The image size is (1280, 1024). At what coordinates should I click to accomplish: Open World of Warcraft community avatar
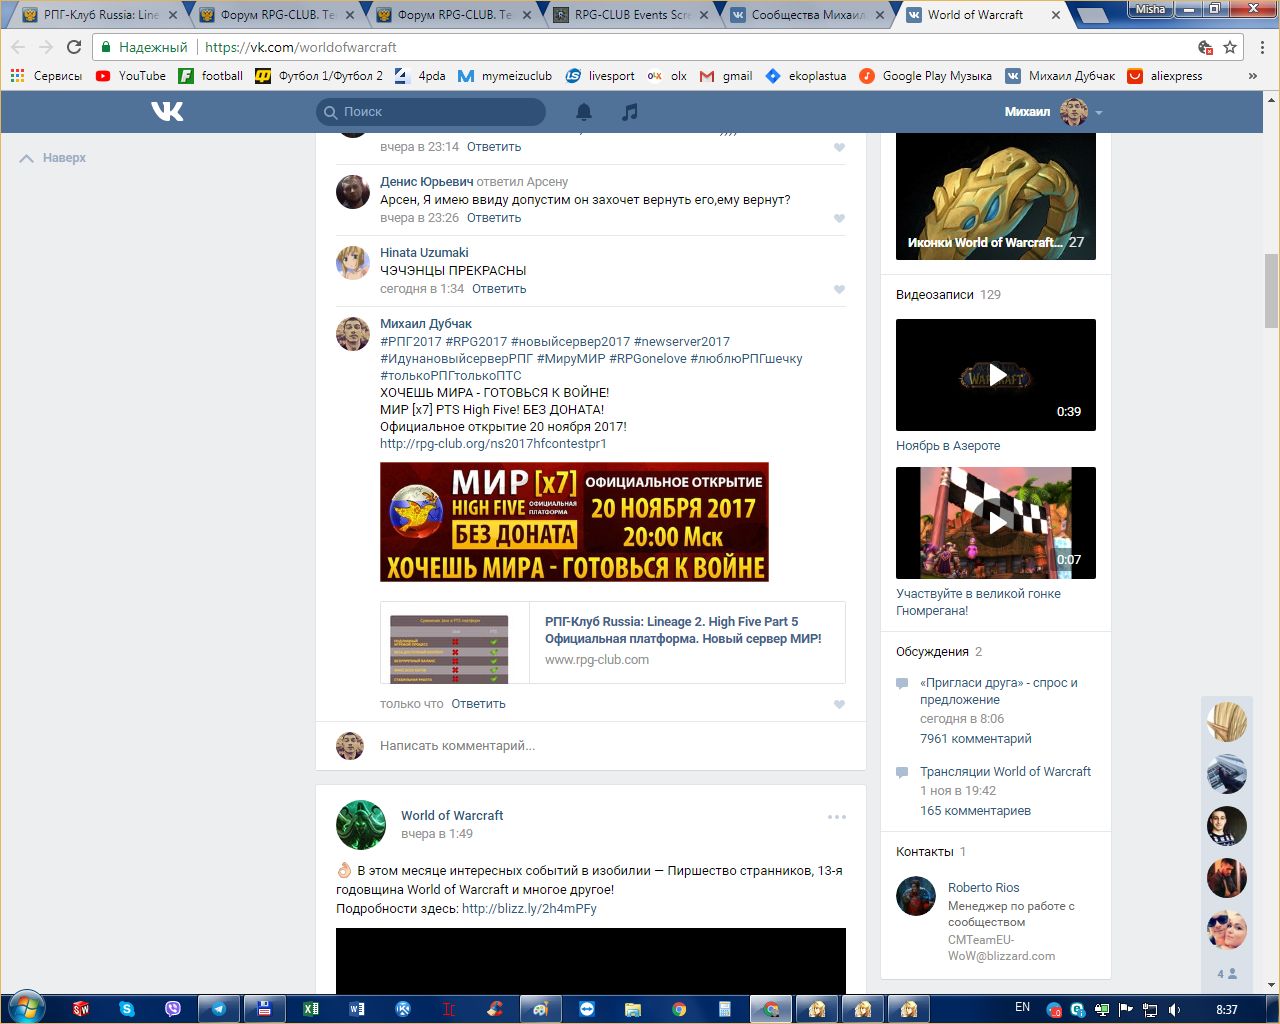tap(361, 825)
